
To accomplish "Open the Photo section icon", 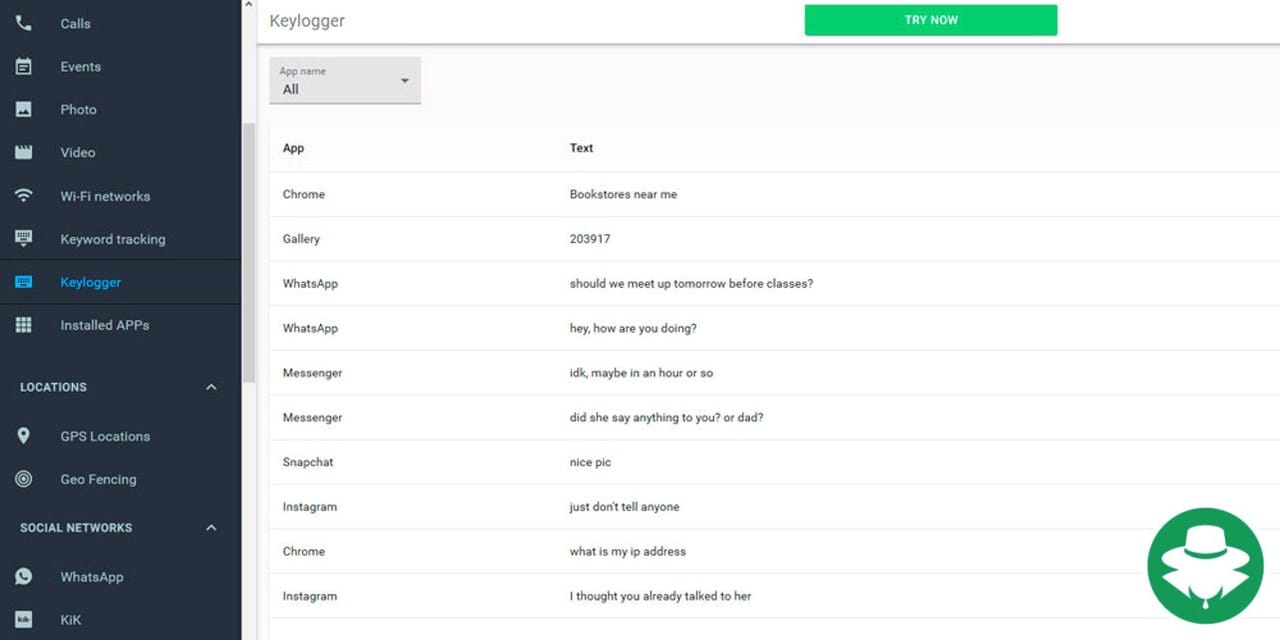I will [x=23, y=109].
